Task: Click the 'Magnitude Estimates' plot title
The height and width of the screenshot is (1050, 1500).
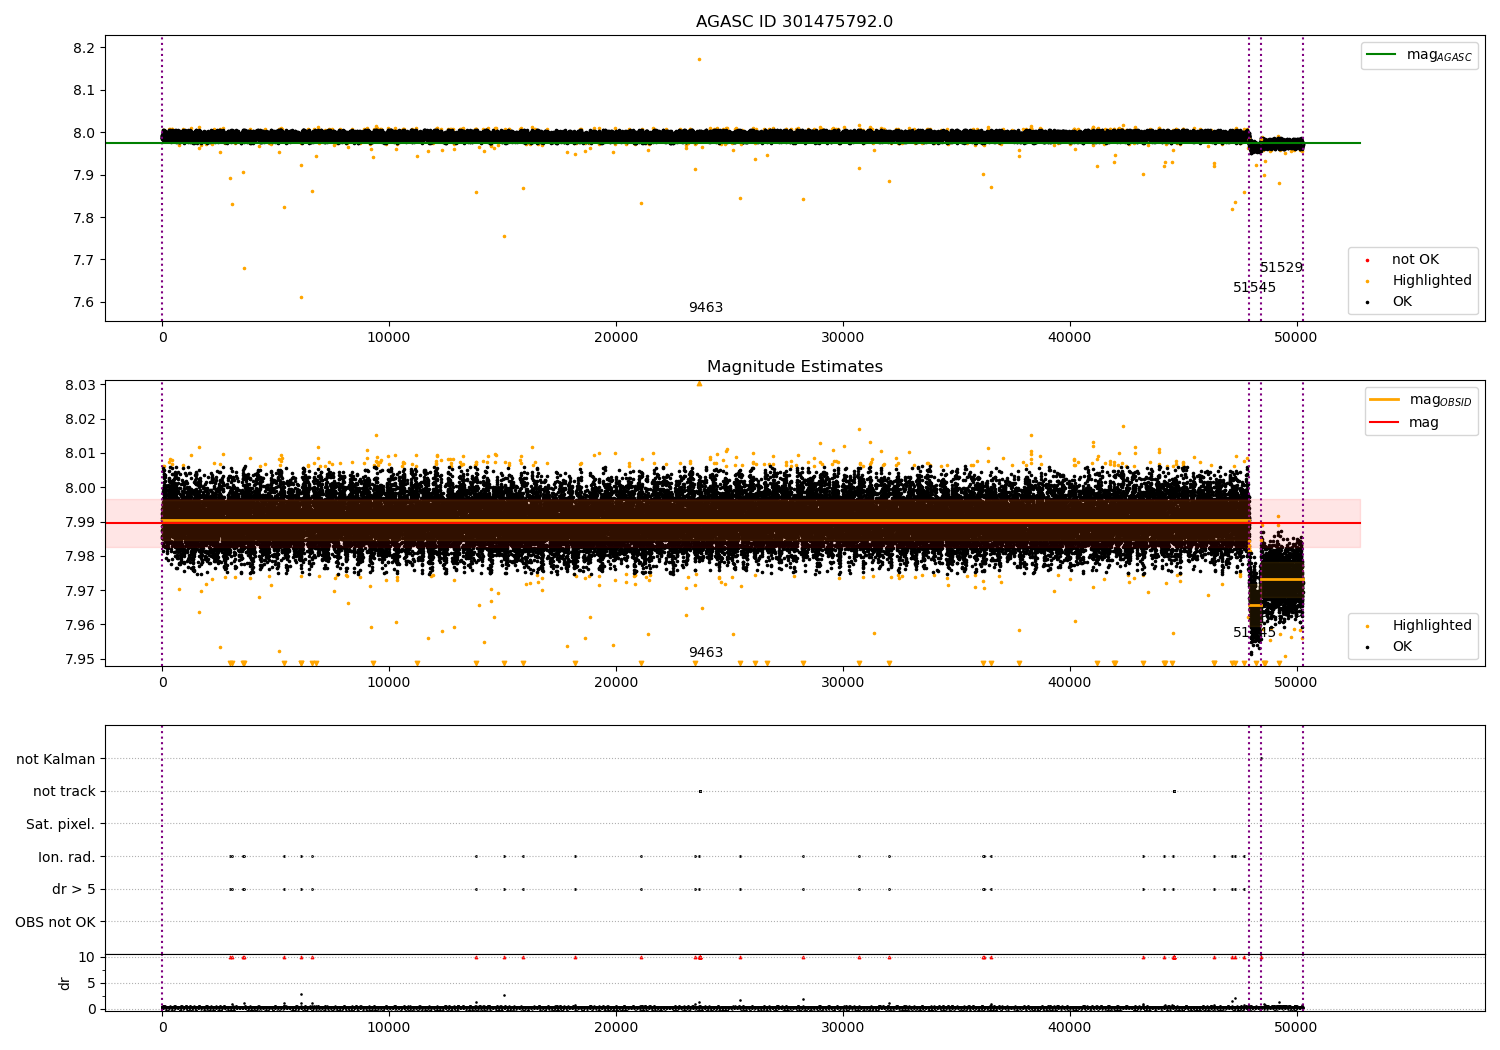Action: (794, 367)
